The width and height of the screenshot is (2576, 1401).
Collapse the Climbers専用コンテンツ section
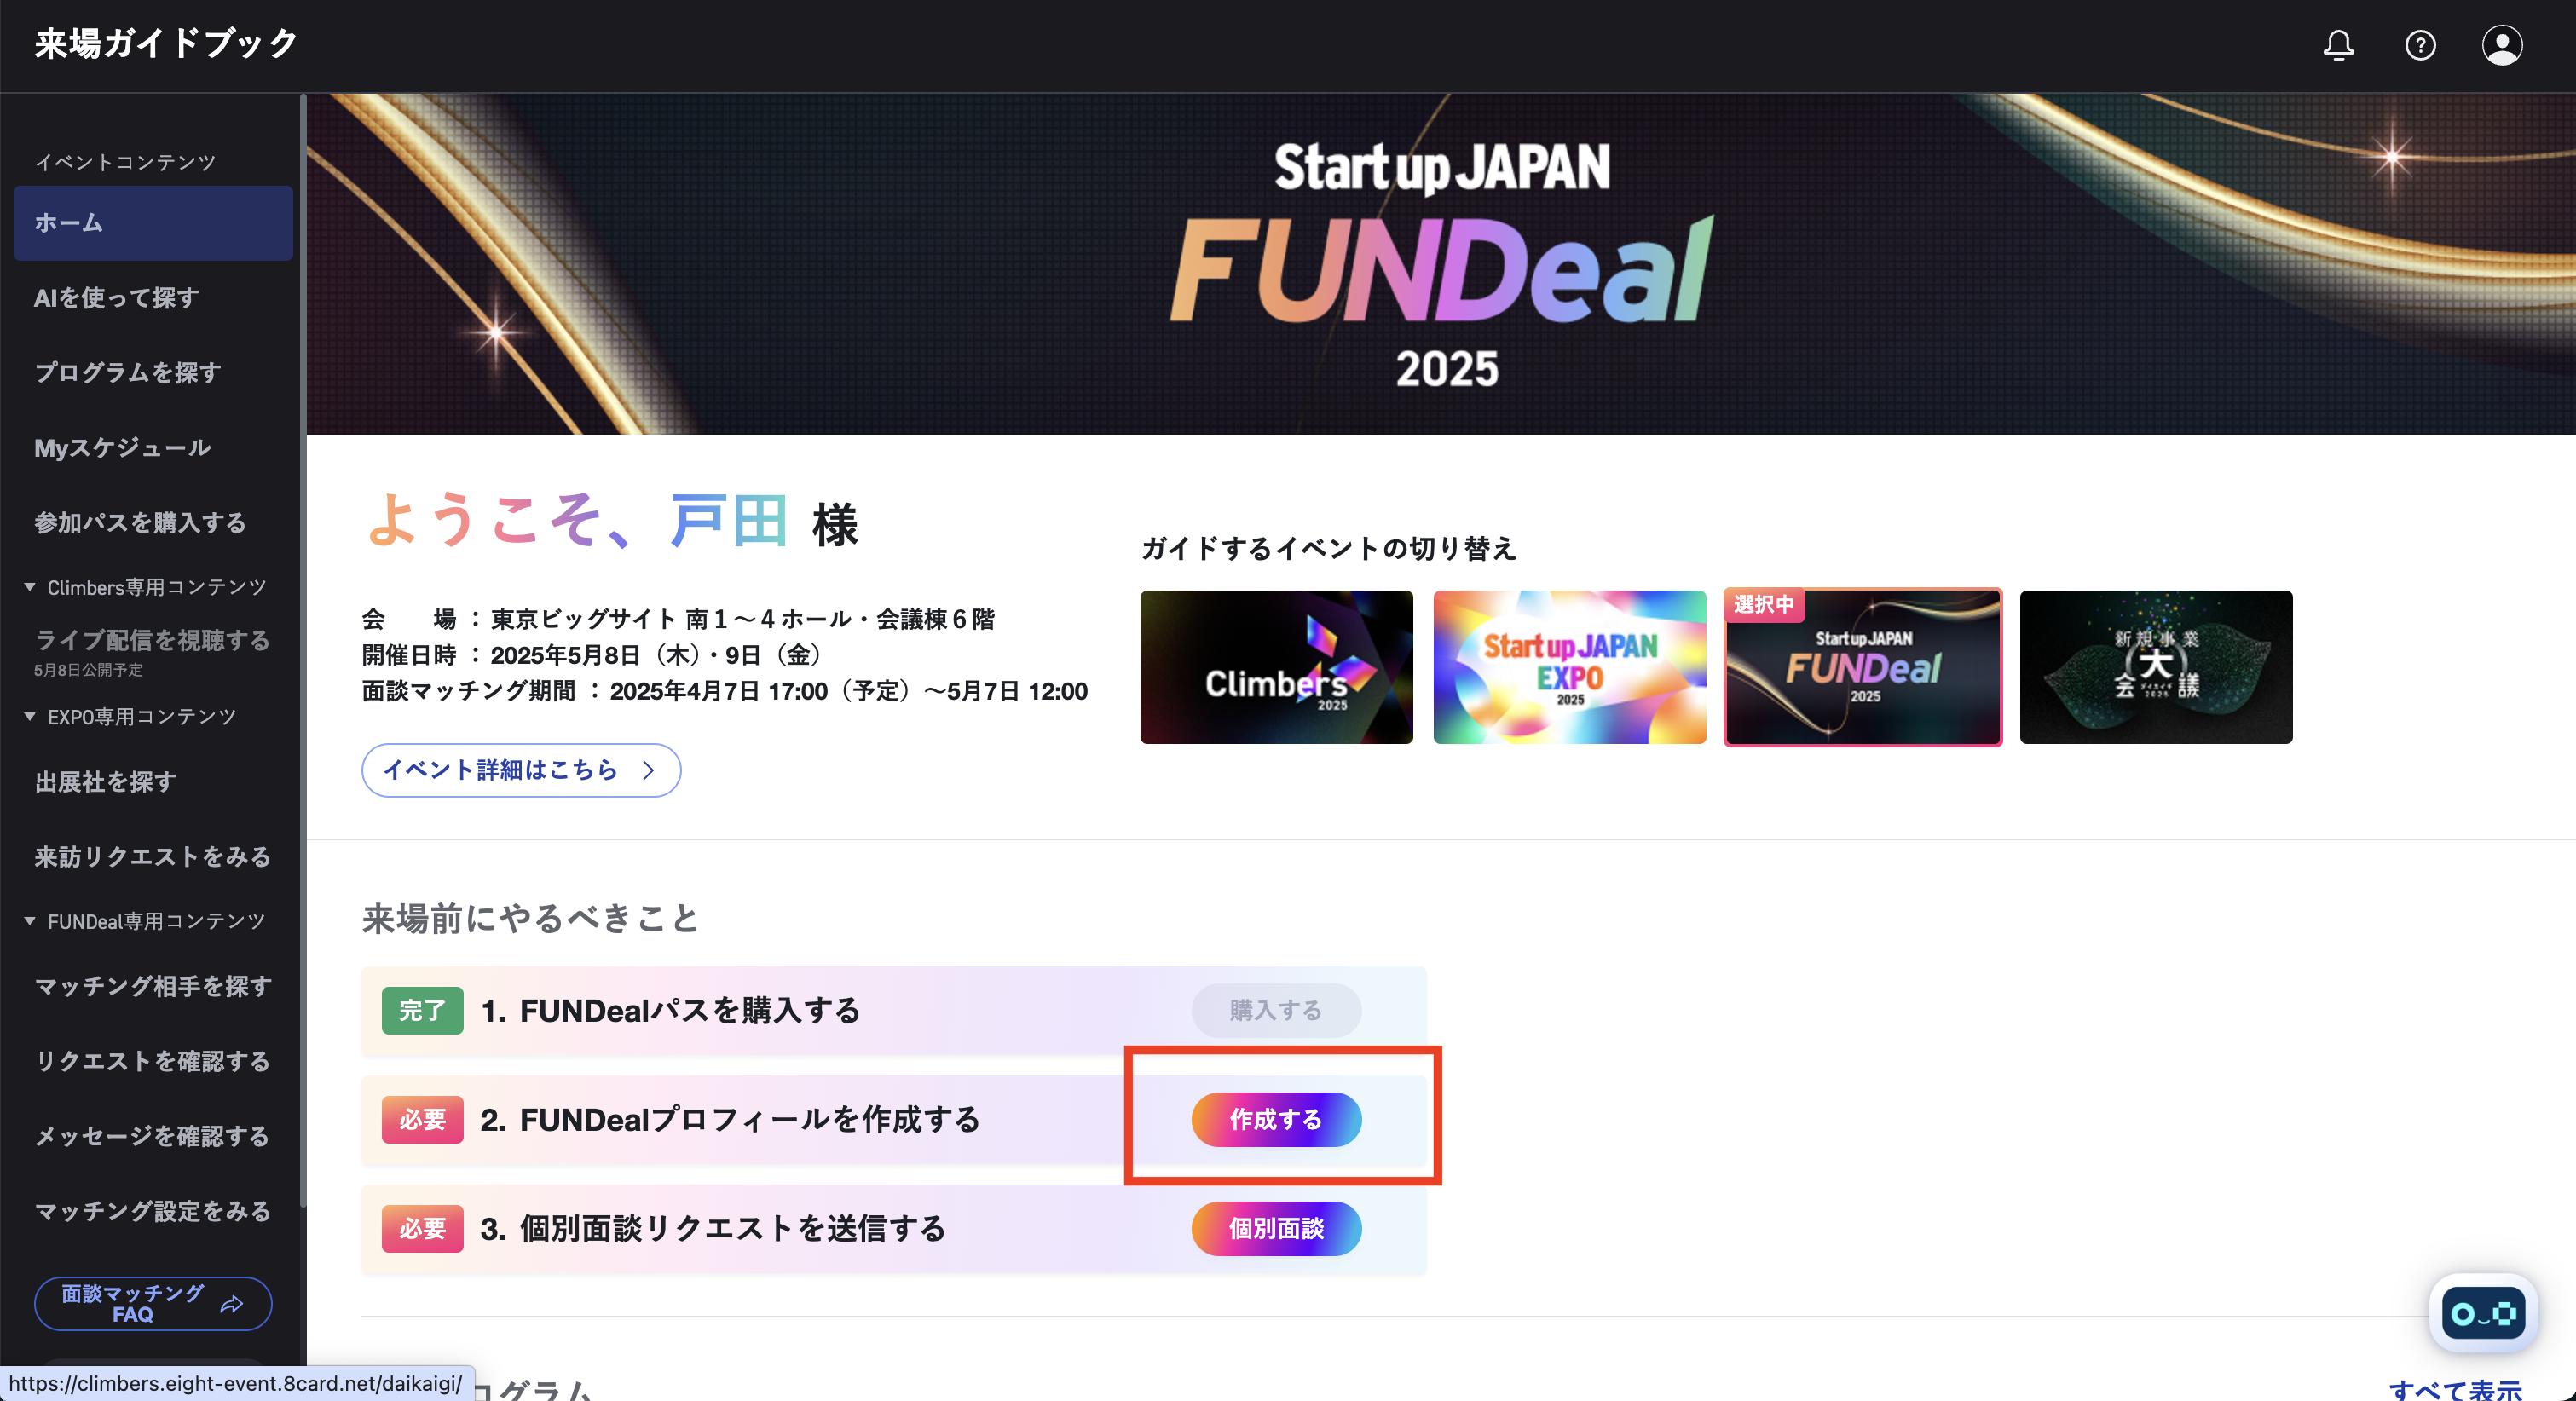29,587
